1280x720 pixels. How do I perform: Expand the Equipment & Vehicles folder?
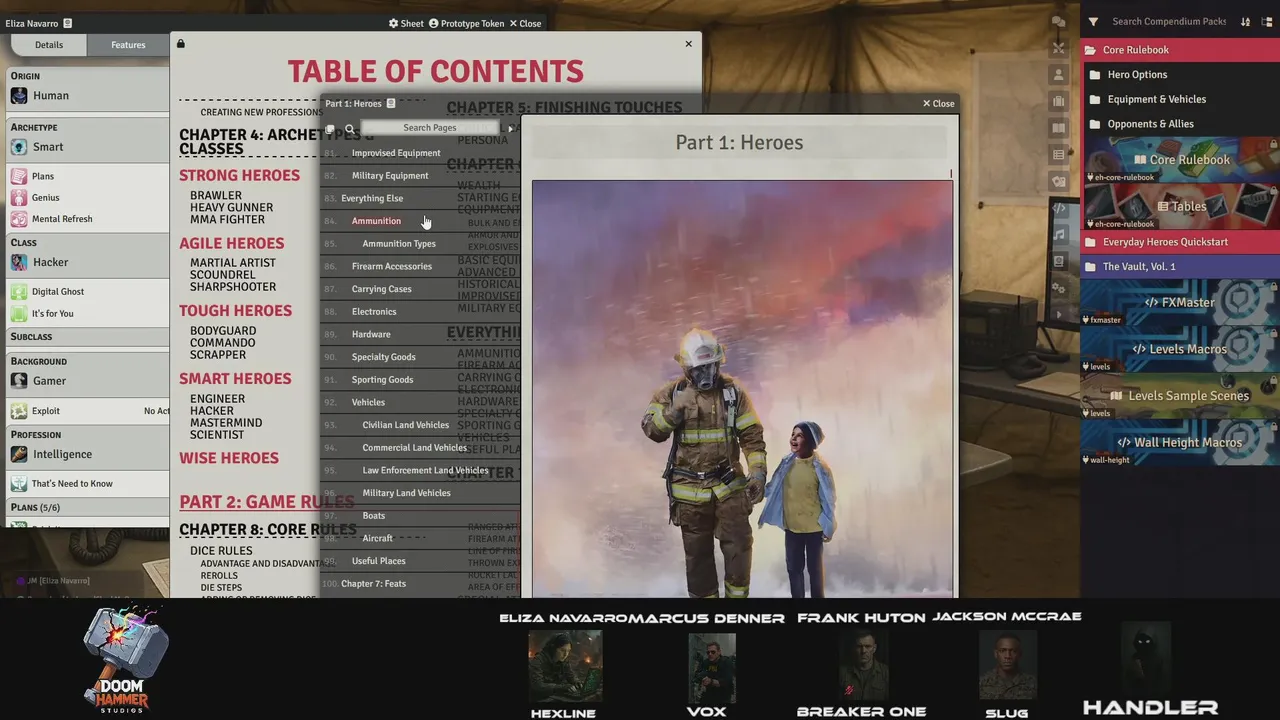pyautogui.click(x=1180, y=99)
